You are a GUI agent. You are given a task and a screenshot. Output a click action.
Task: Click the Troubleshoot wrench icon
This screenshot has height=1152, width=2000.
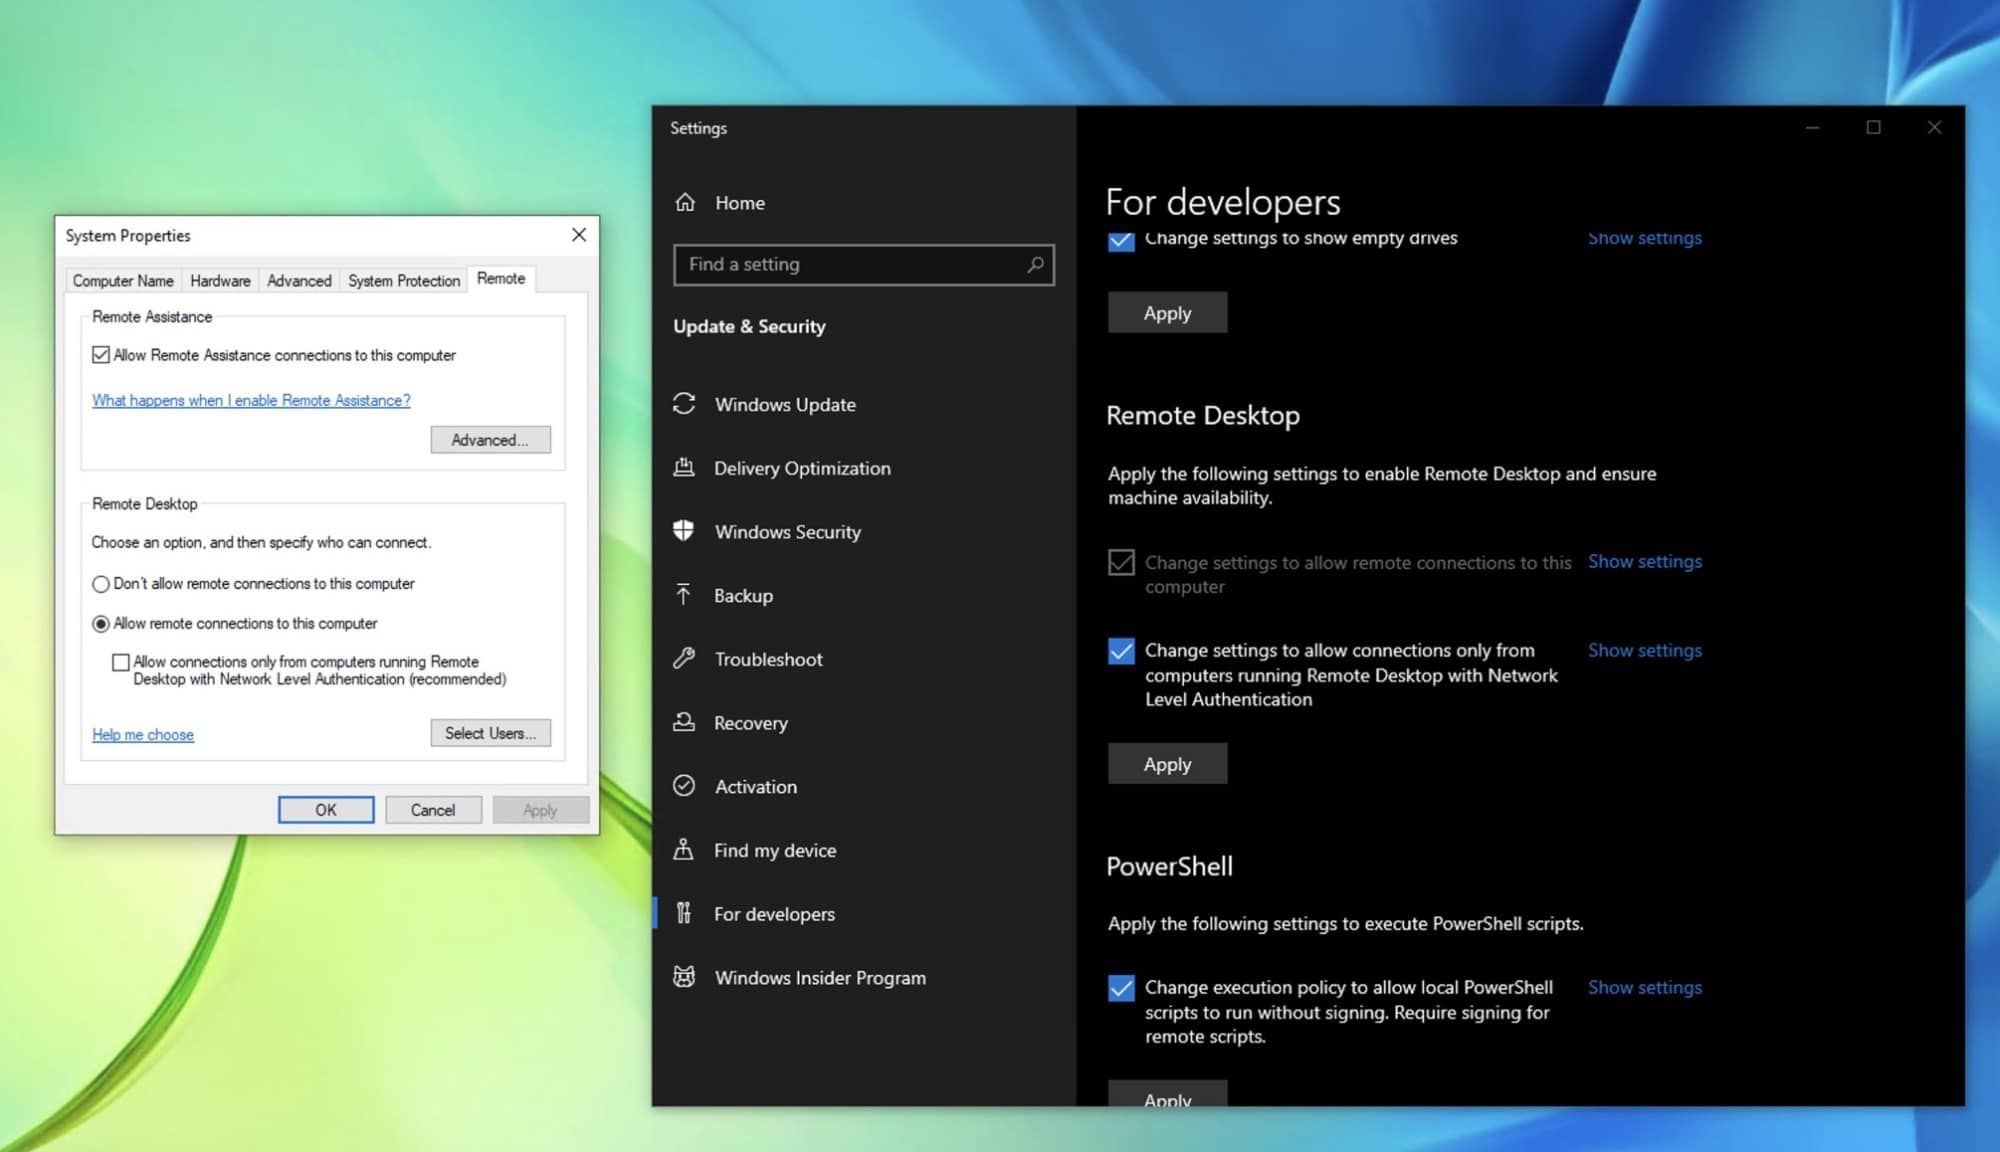pyautogui.click(x=684, y=658)
